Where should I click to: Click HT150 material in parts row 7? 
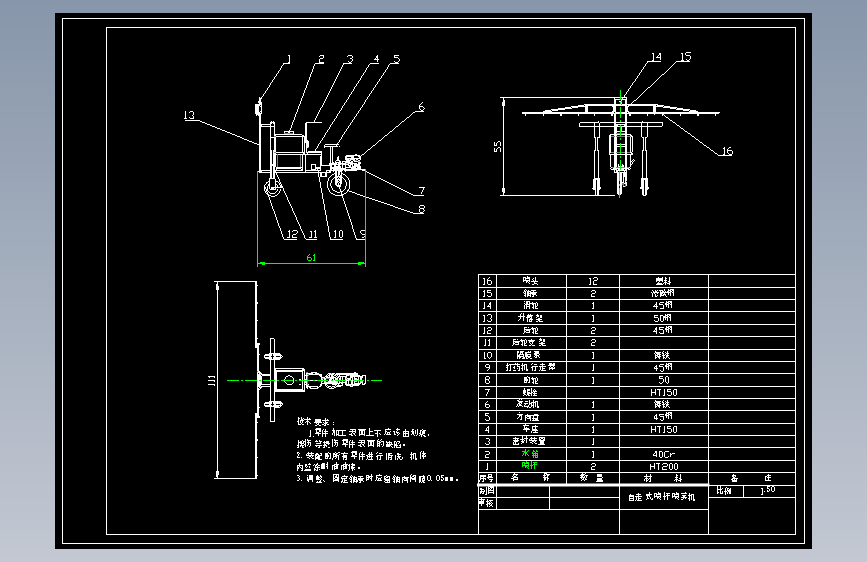point(664,392)
